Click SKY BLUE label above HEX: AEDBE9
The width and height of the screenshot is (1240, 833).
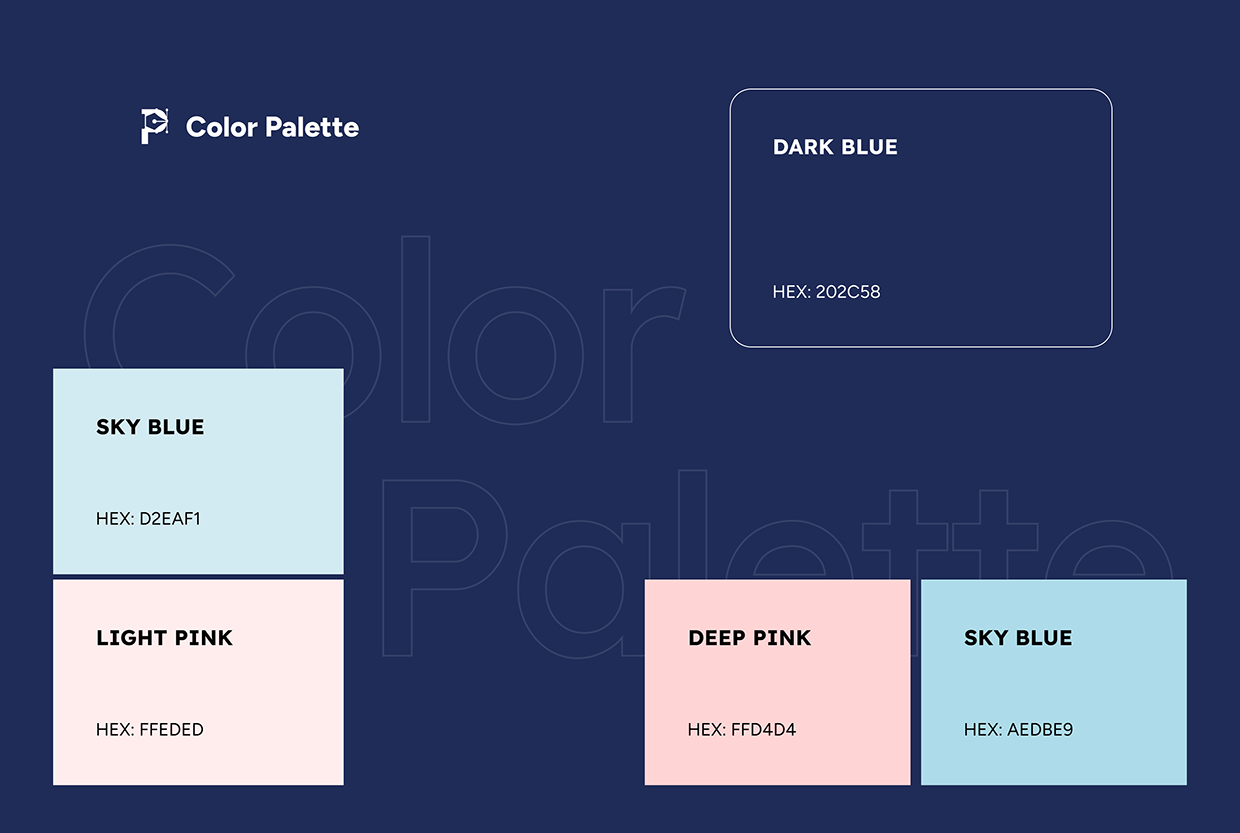(x=1017, y=638)
